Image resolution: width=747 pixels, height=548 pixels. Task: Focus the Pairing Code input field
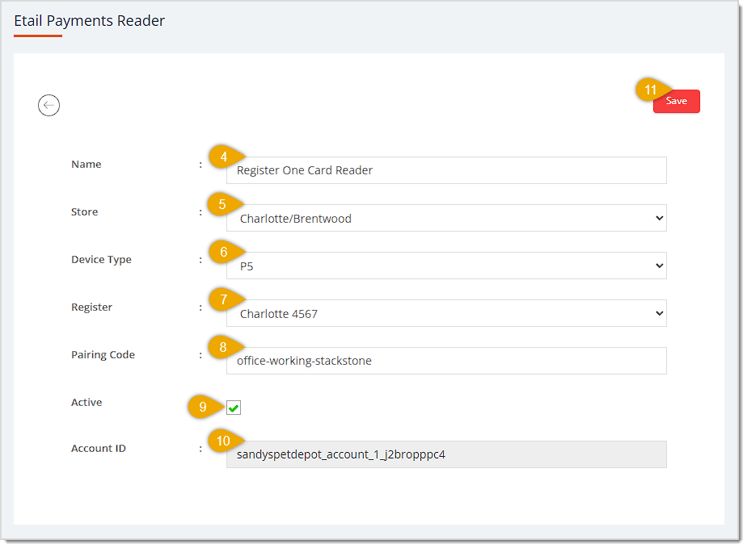[x=446, y=361]
